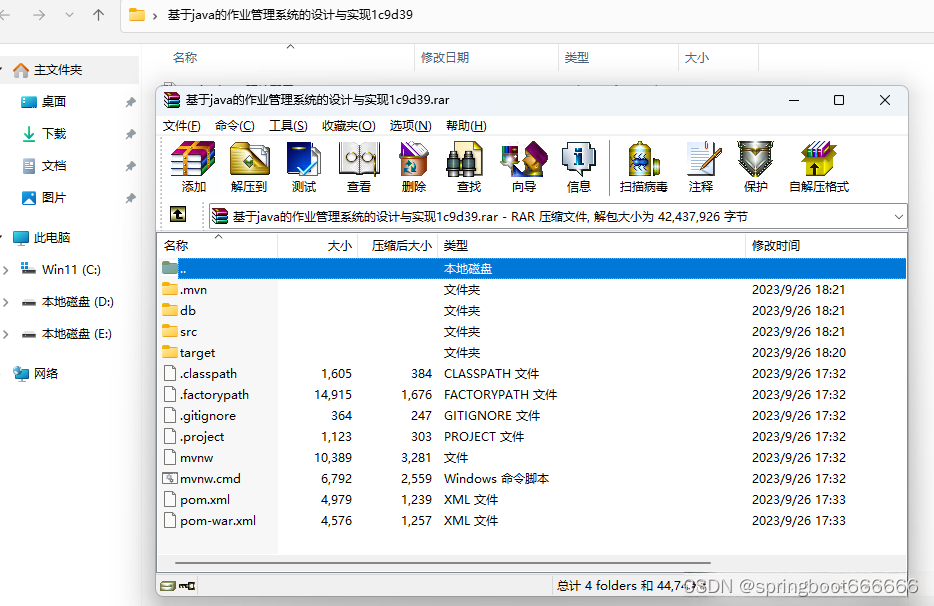
Task: Open Downloads (下载) in sidebar
Action: pyautogui.click(x=54, y=133)
